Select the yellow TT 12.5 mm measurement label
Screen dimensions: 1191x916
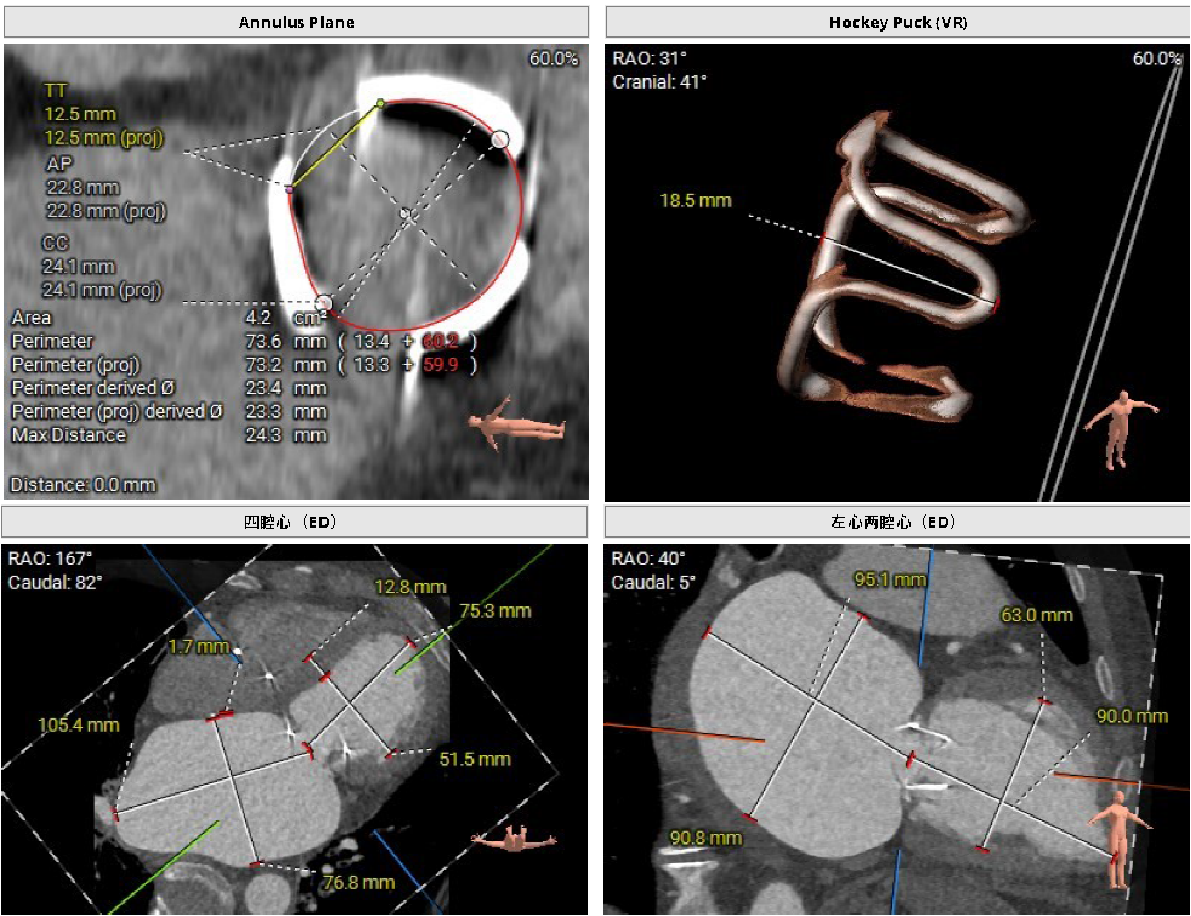click(80, 114)
